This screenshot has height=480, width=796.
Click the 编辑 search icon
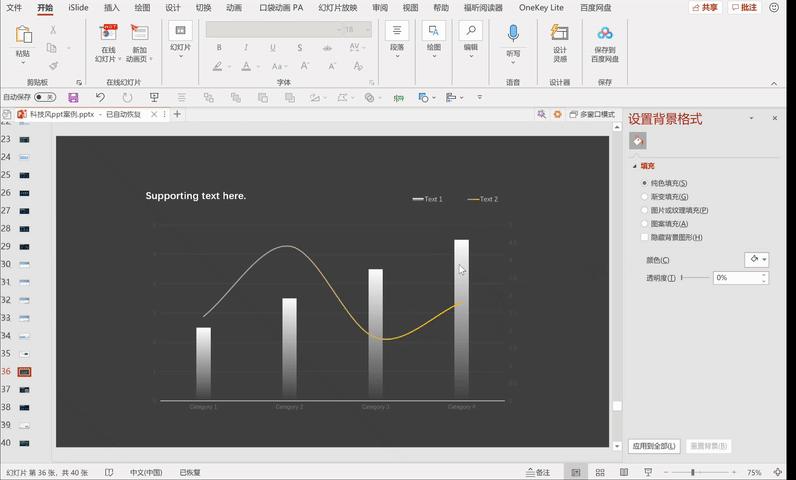[471, 30]
